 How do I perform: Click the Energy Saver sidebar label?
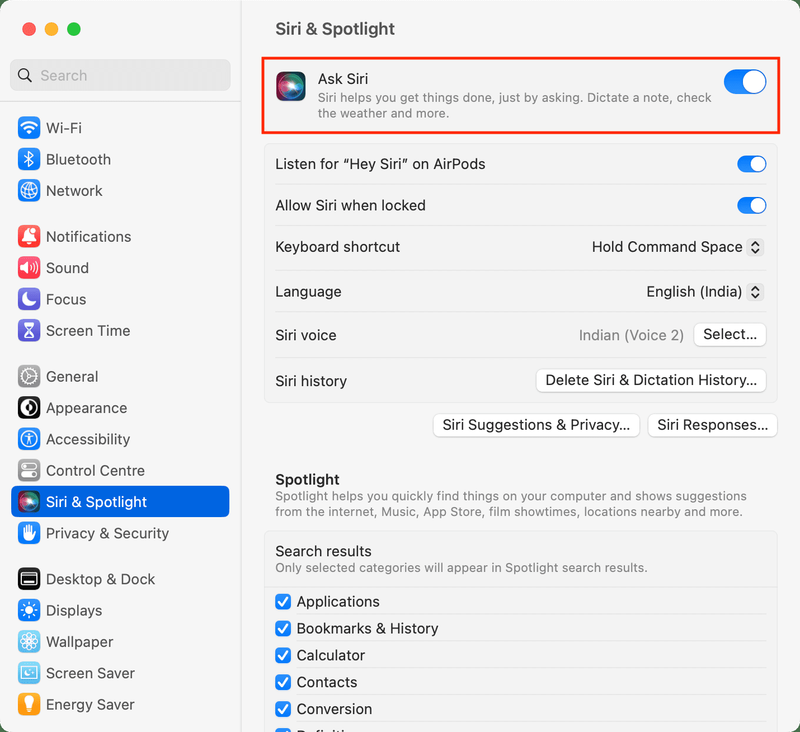click(90, 704)
